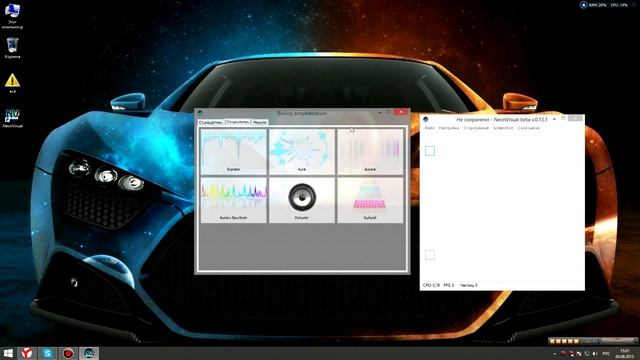Viewport: 640px width, 360px height.
Task: Click the visualization dialog title bar icon
Action: (x=200, y=113)
